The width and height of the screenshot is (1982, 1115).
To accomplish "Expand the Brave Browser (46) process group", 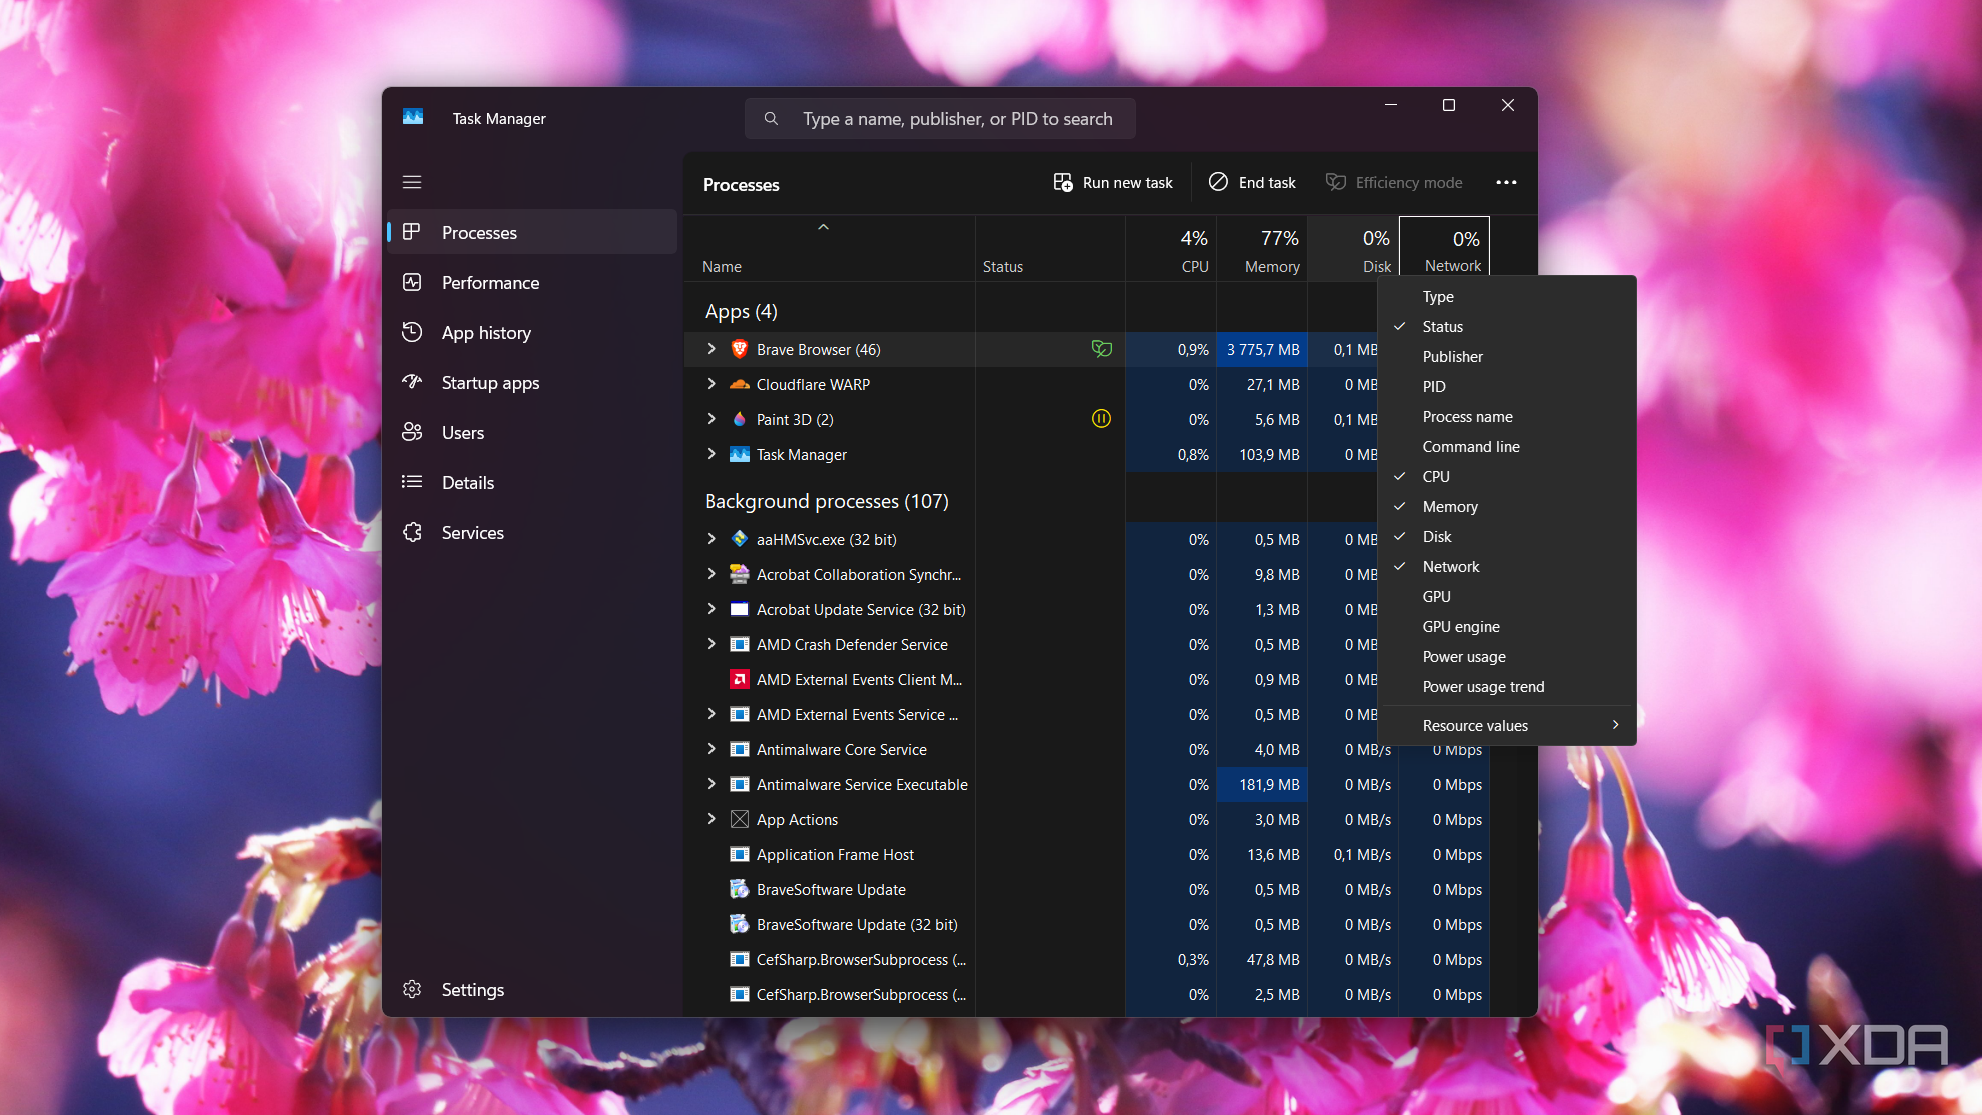I will click(x=711, y=349).
